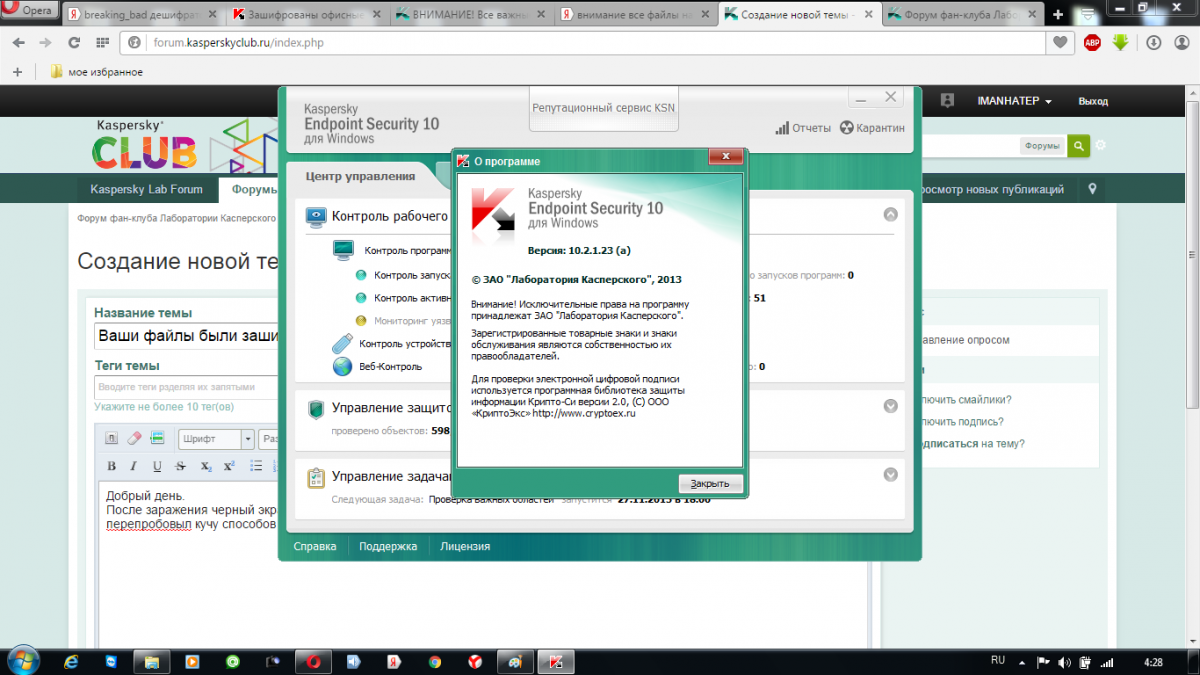The height and width of the screenshot is (675, 1200).
Task: Click the Kaspersky Club logo
Action: coord(145,144)
